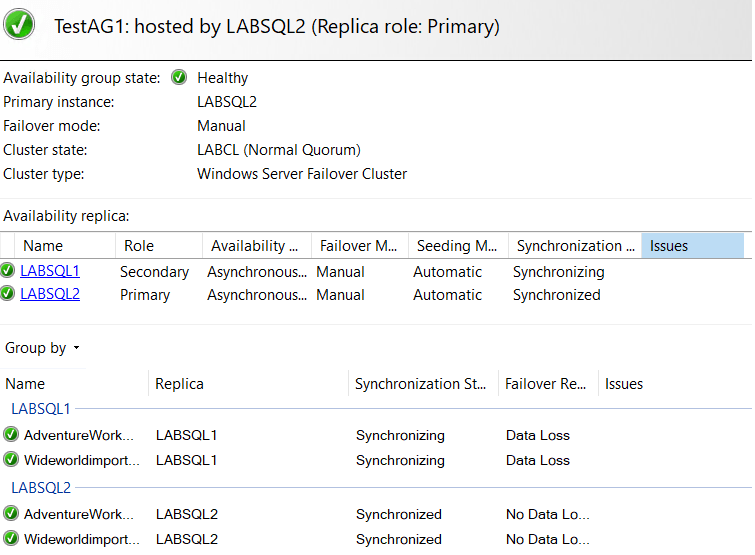Select the 'Primary' role cell
The image size is (755, 555).
tap(145, 295)
